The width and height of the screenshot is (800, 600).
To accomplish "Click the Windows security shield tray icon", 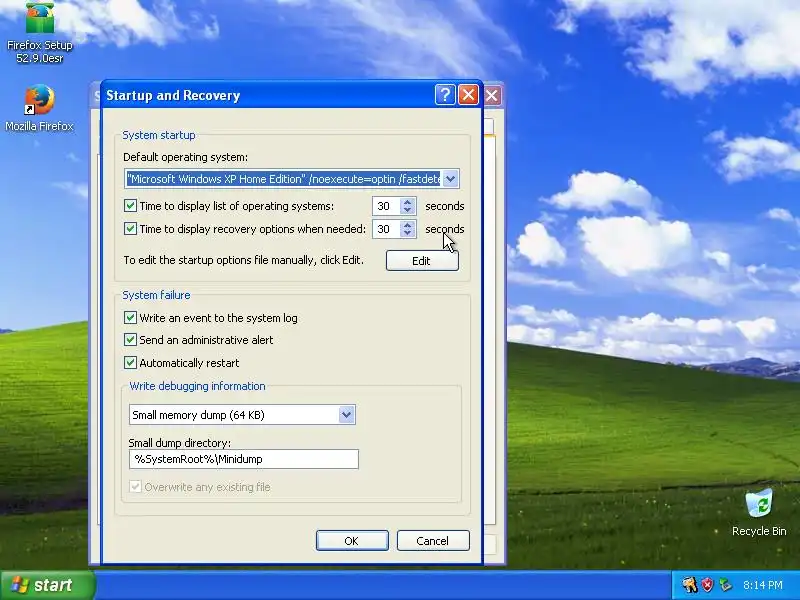I will [x=707, y=585].
